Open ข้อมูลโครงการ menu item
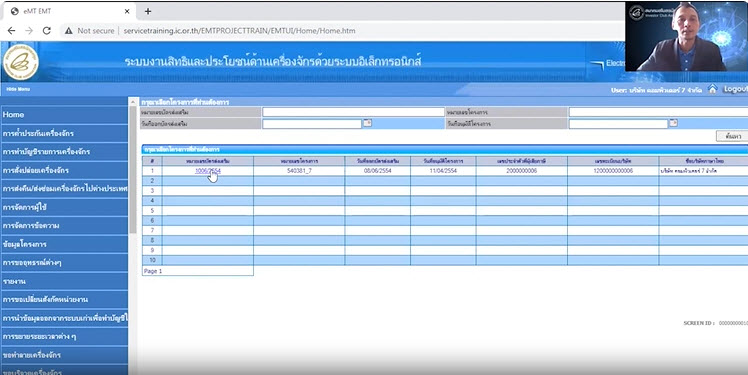This screenshot has height=375, width=748. pyautogui.click(x=64, y=244)
